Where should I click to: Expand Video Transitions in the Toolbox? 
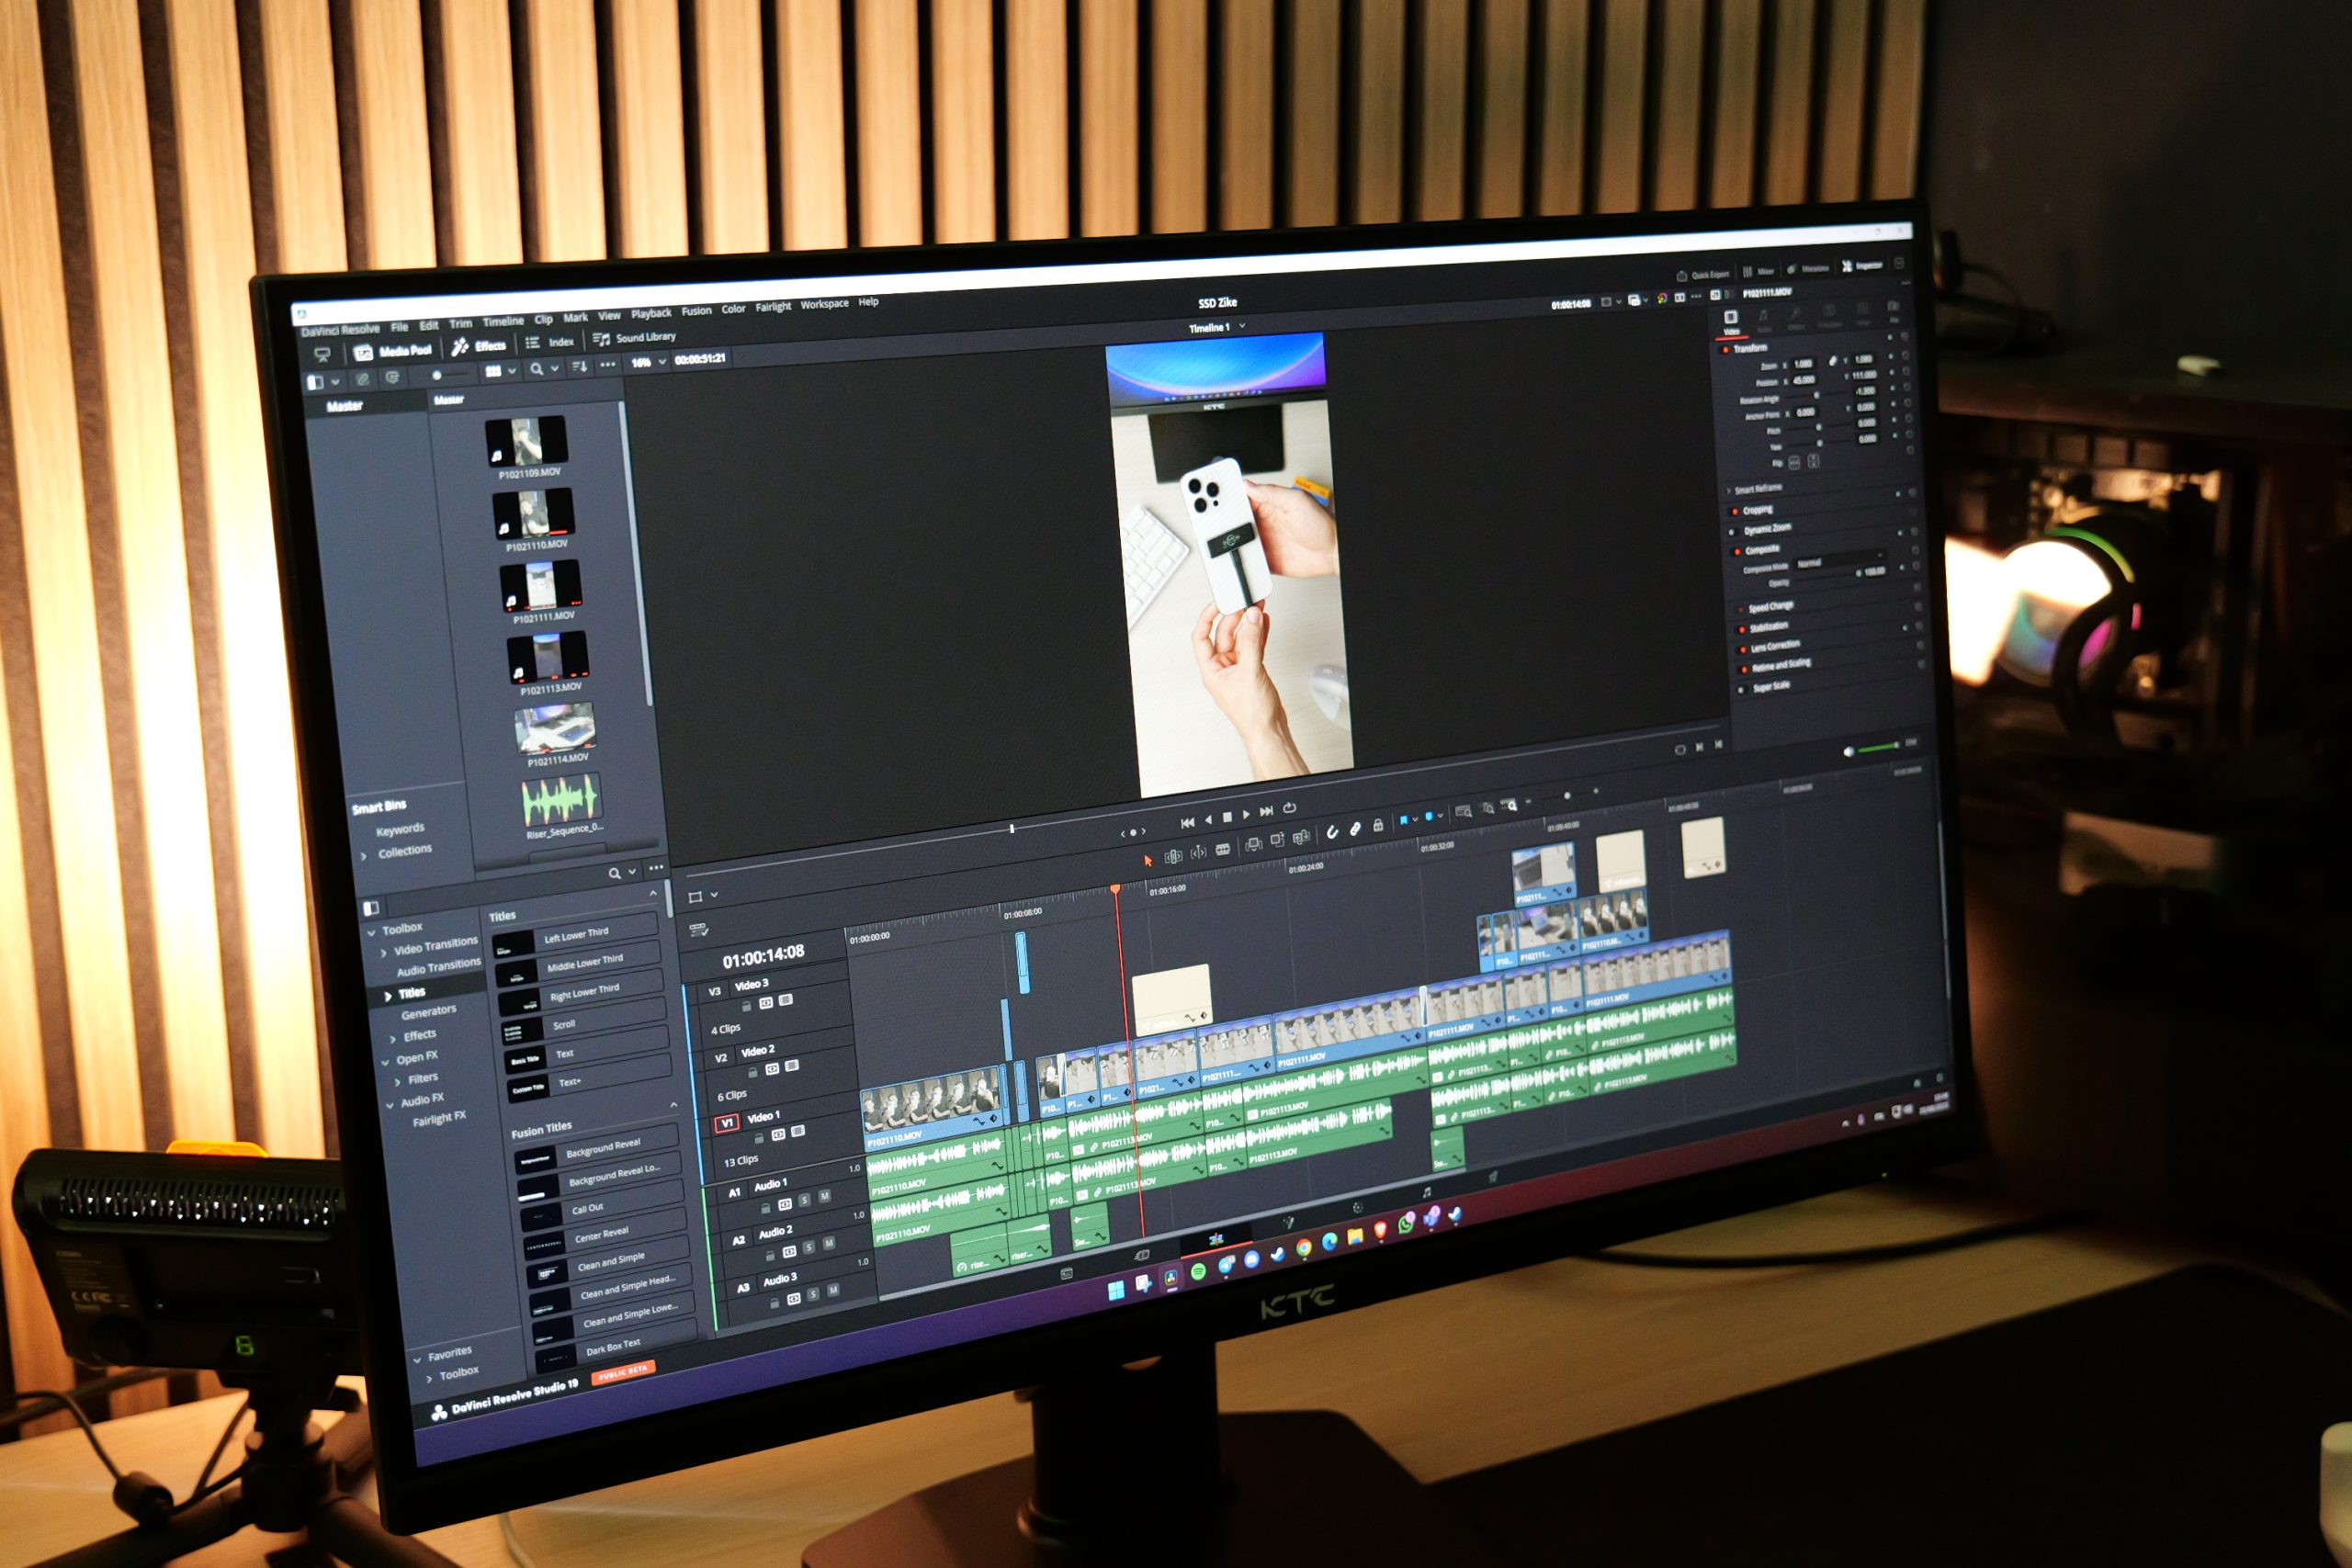click(384, 953)
